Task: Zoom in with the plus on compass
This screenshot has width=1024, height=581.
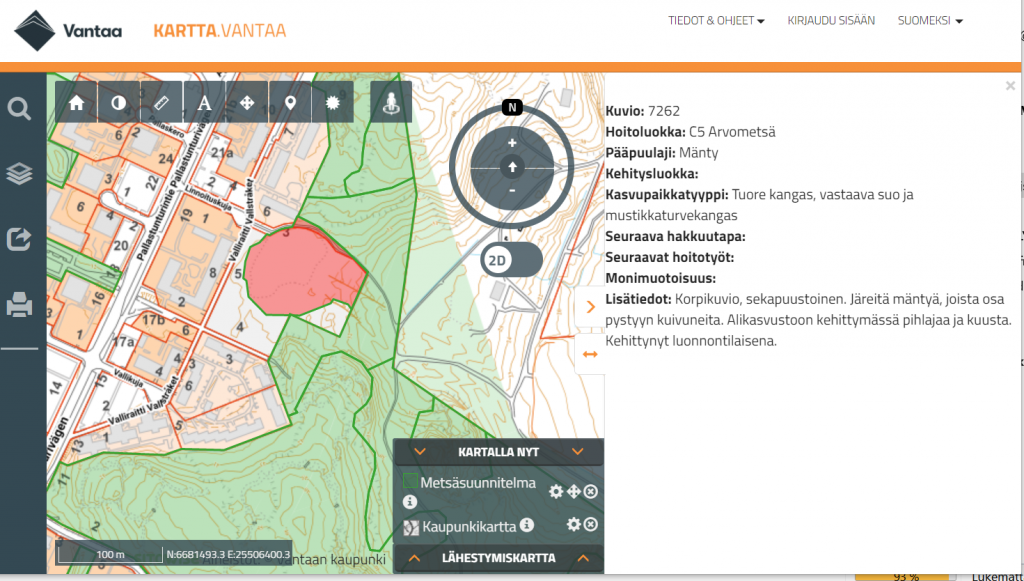Action: coord(512,143)
